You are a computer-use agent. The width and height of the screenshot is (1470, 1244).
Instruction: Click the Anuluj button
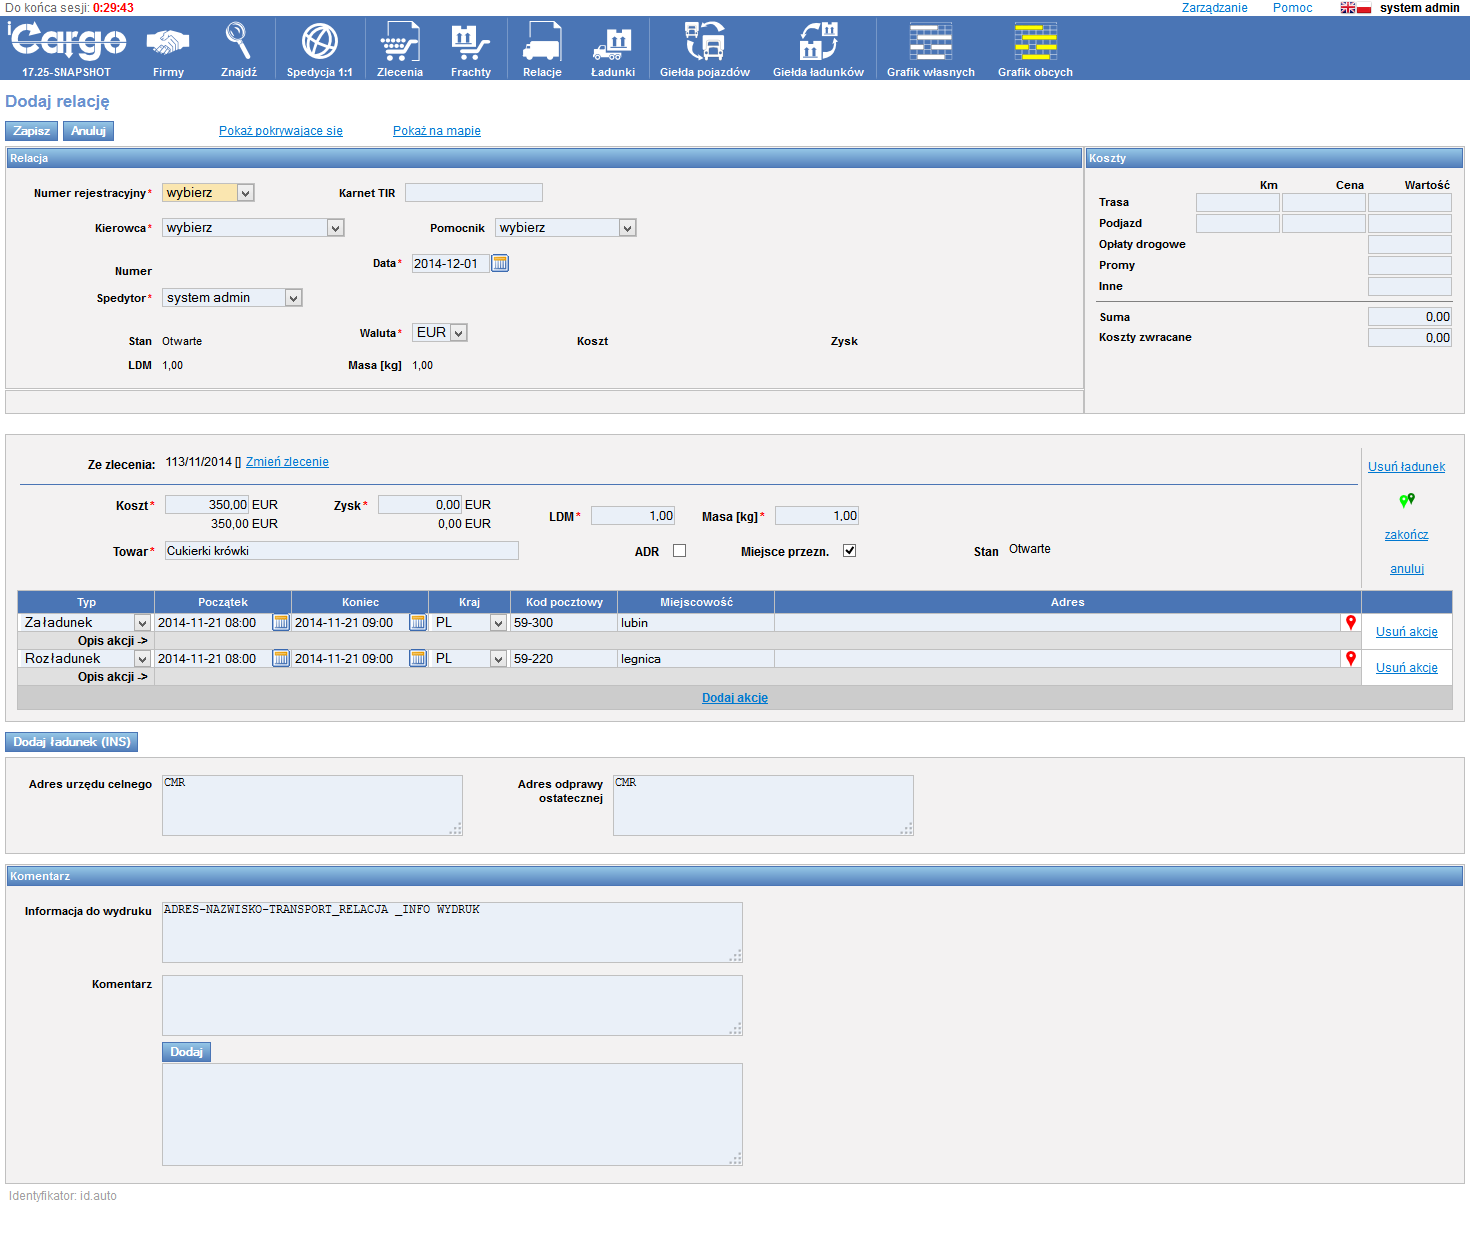pos(88,131)
